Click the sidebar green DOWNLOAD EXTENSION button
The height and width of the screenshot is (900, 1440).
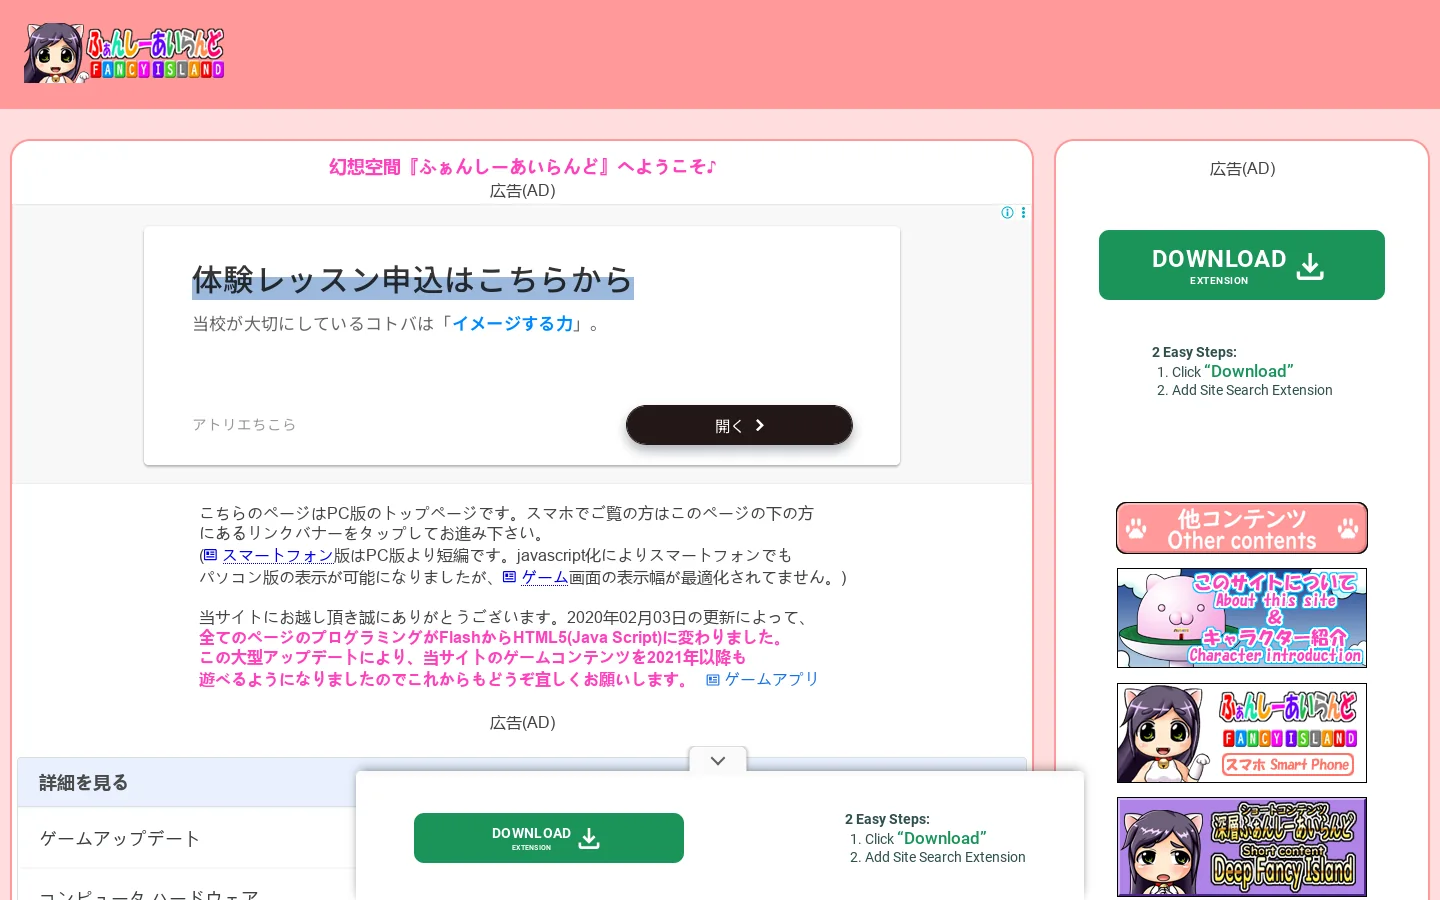coord(1242,265)
